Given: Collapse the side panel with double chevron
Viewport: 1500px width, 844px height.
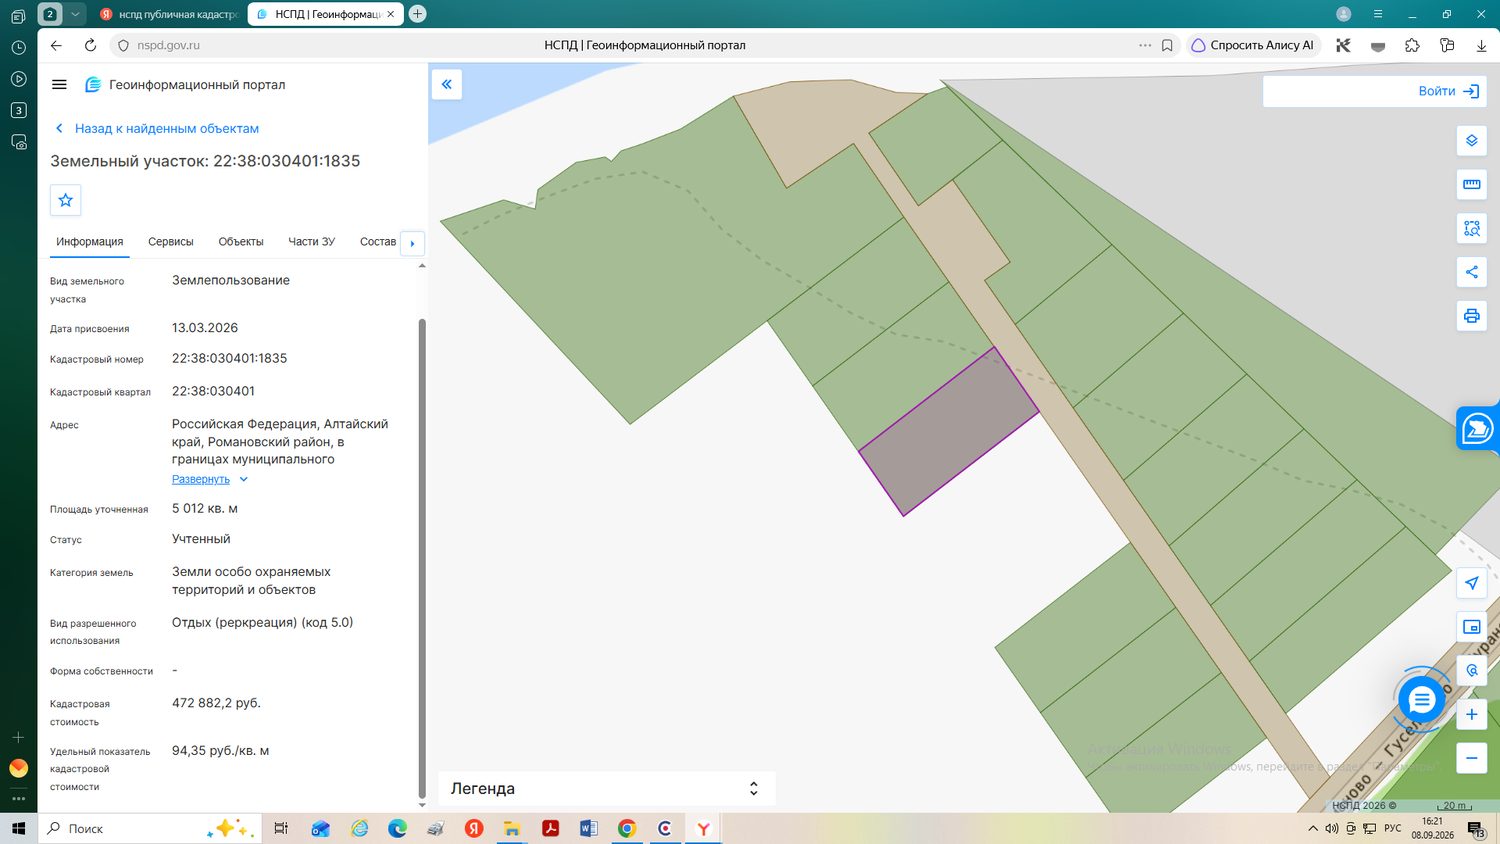Looking at the screenshot, I should click(447, 84).
